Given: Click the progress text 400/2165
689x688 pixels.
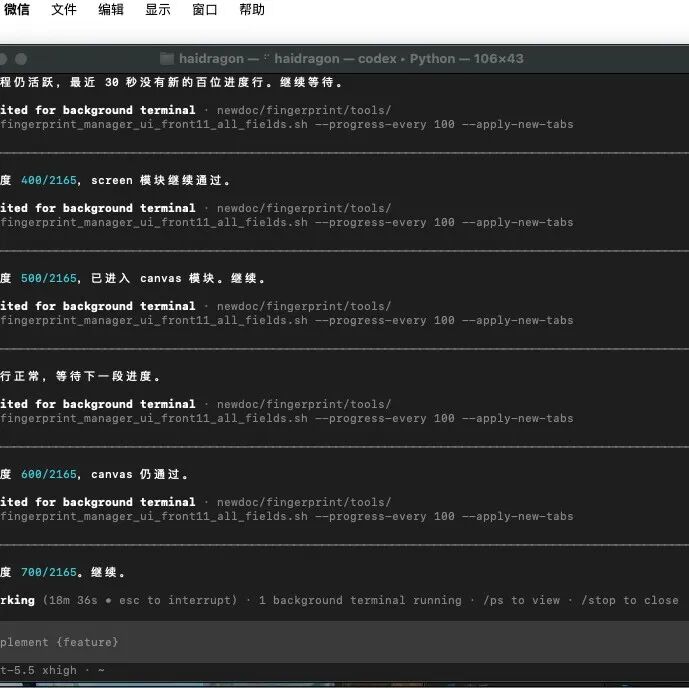Looking at the screenshot, I should tap(49, 180).
